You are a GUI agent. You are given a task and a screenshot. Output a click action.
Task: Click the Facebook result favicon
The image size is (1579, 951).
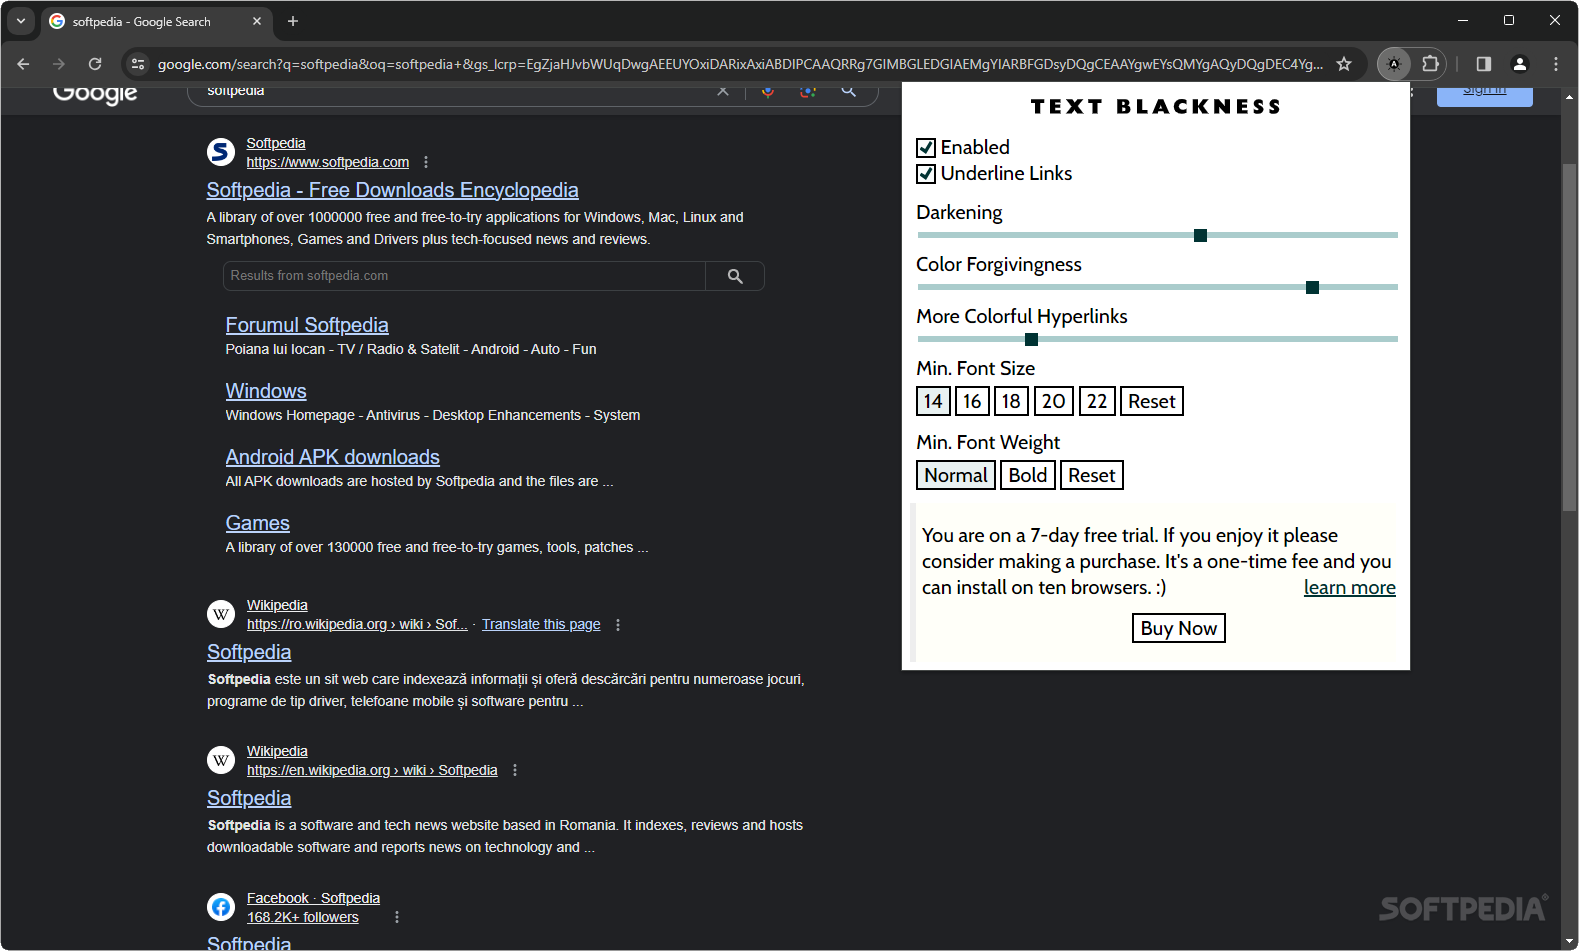click(221, 907)
